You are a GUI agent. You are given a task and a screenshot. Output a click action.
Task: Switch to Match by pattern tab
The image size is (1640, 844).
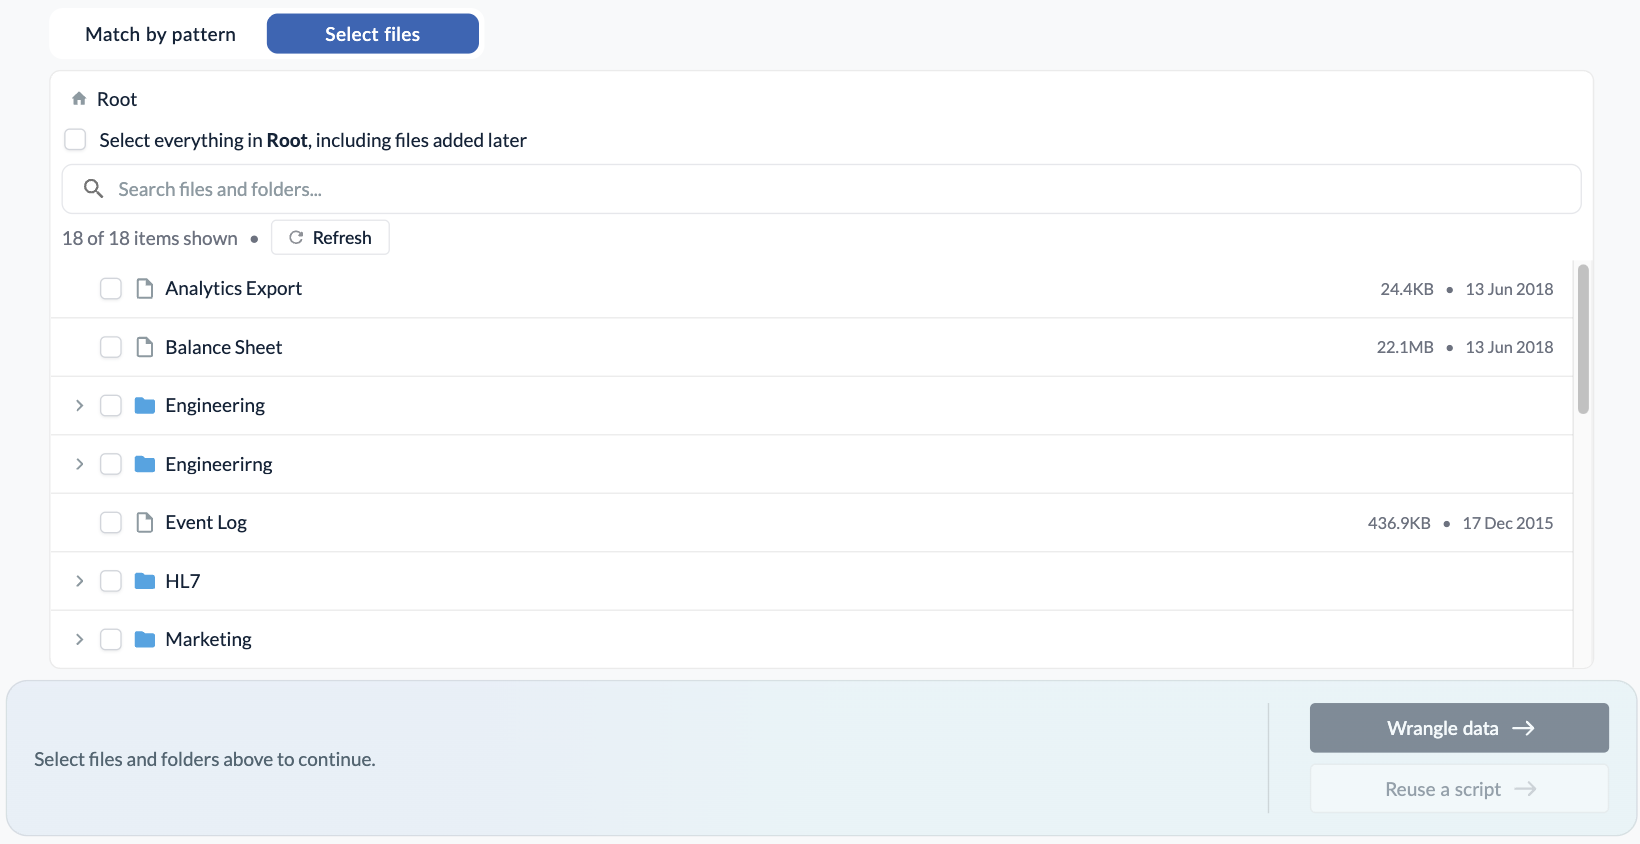[160, 34]
